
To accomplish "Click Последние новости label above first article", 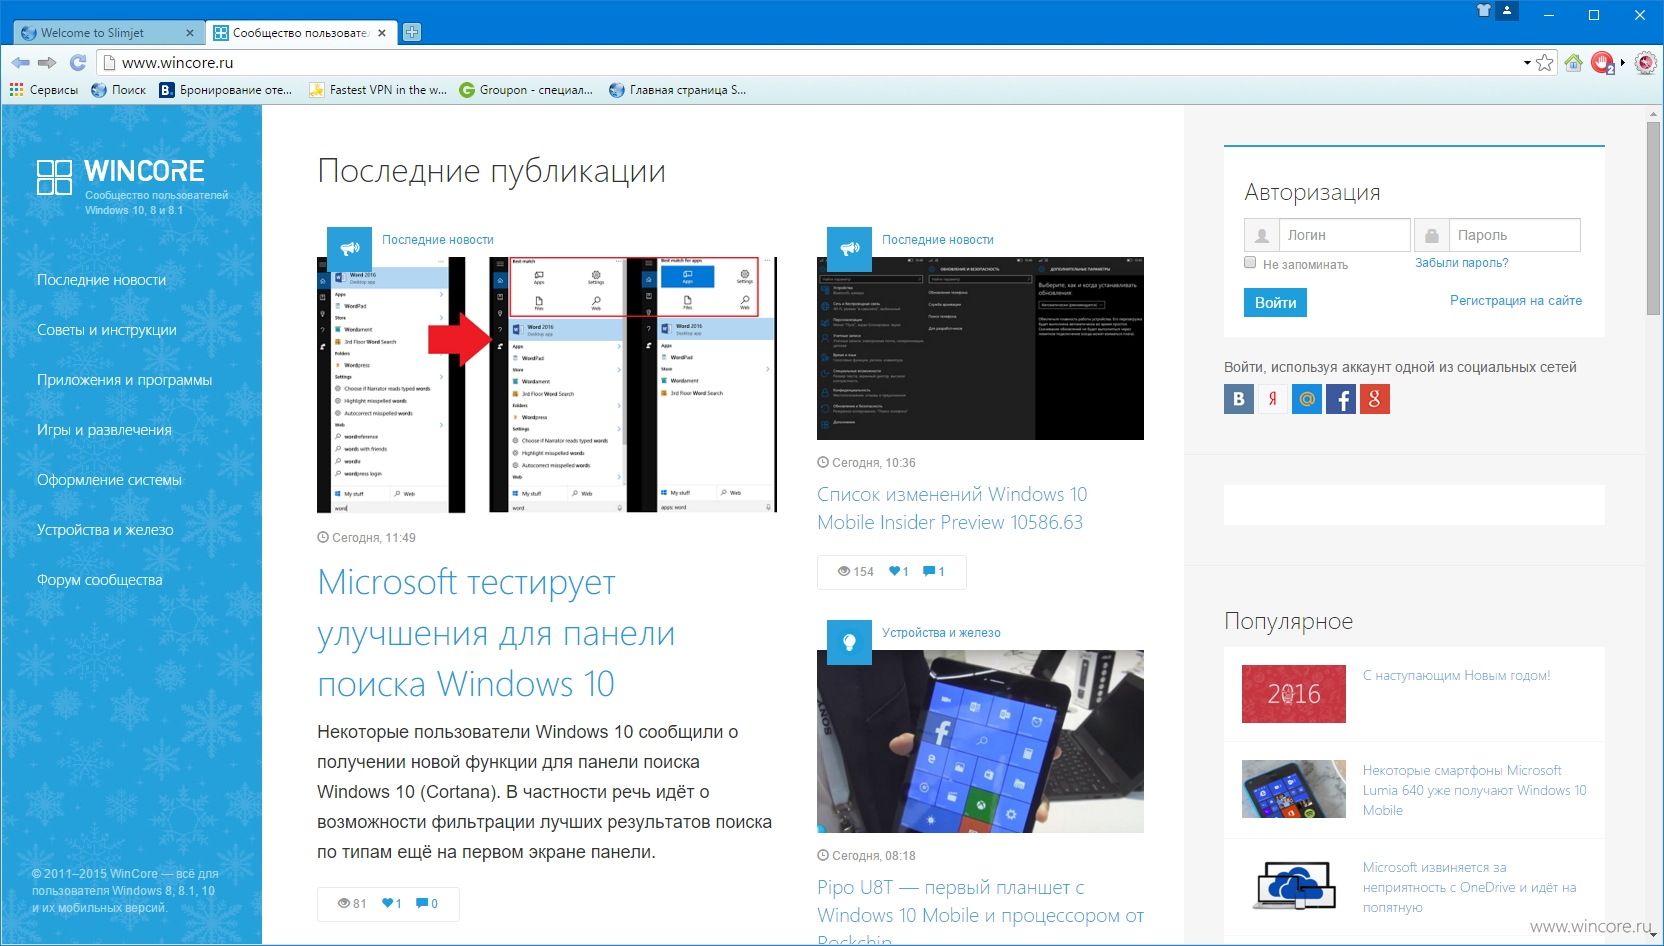I will [438, 240].
